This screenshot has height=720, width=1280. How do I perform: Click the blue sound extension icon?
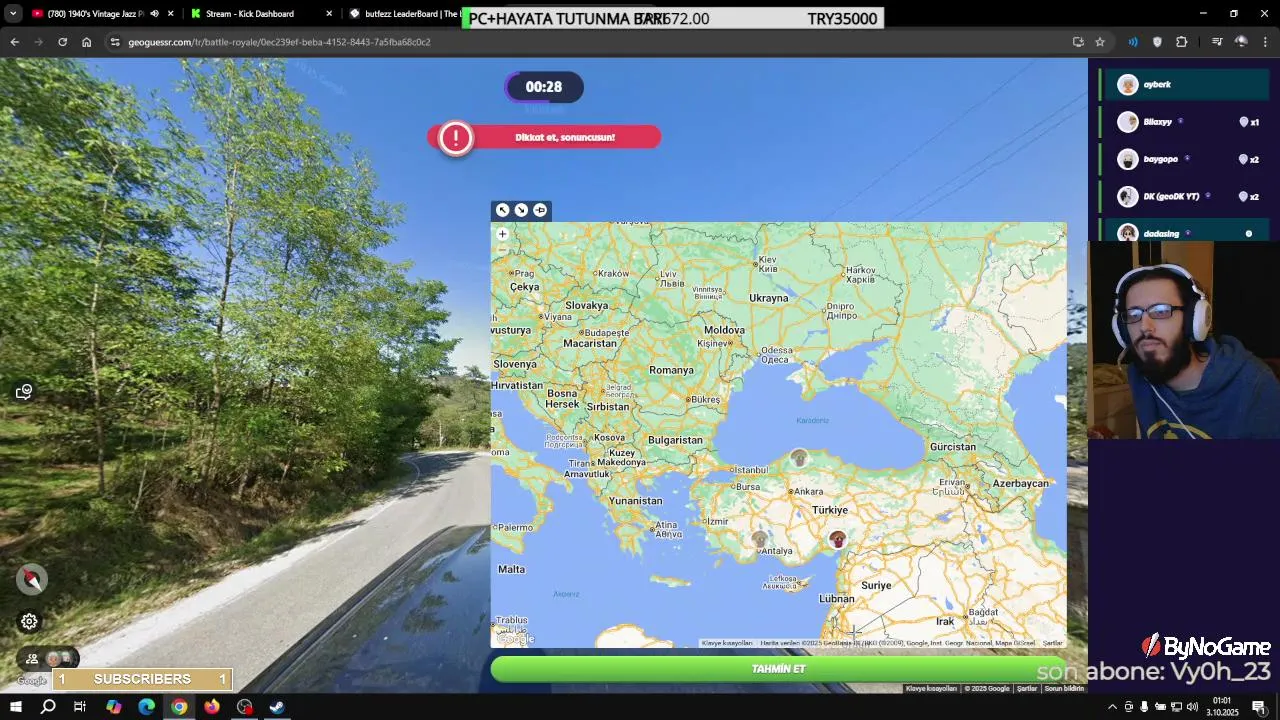coord(1133,42)
